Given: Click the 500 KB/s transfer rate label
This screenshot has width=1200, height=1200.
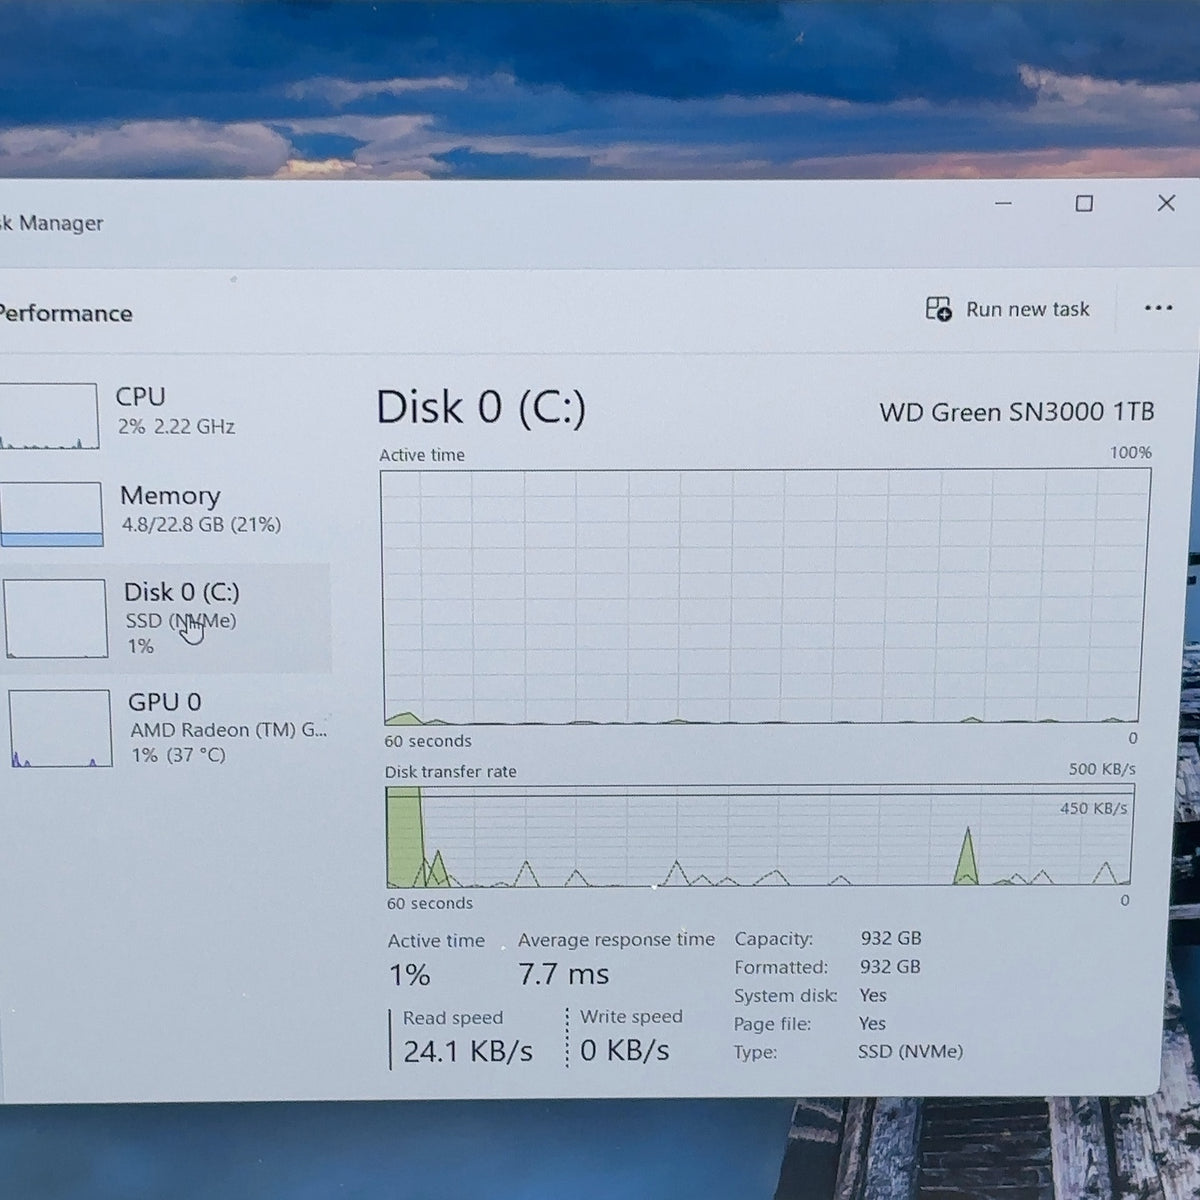Looking at the screenshot, I should [x=1102, y=769].
